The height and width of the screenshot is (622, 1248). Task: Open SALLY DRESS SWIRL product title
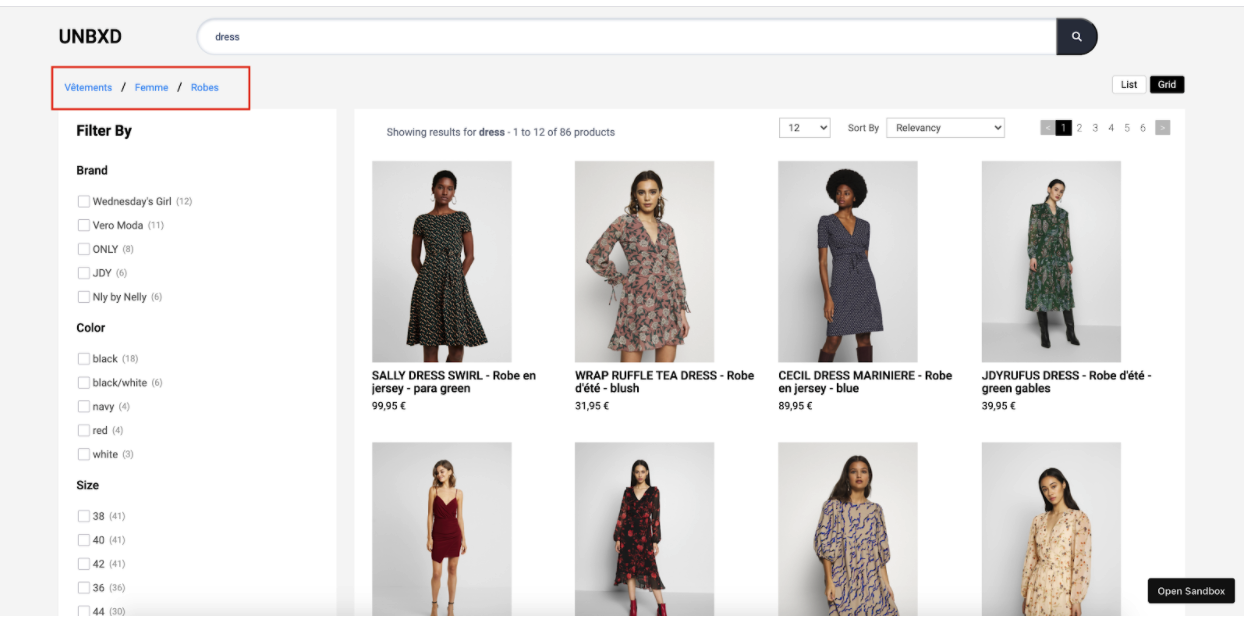point(454,382)
